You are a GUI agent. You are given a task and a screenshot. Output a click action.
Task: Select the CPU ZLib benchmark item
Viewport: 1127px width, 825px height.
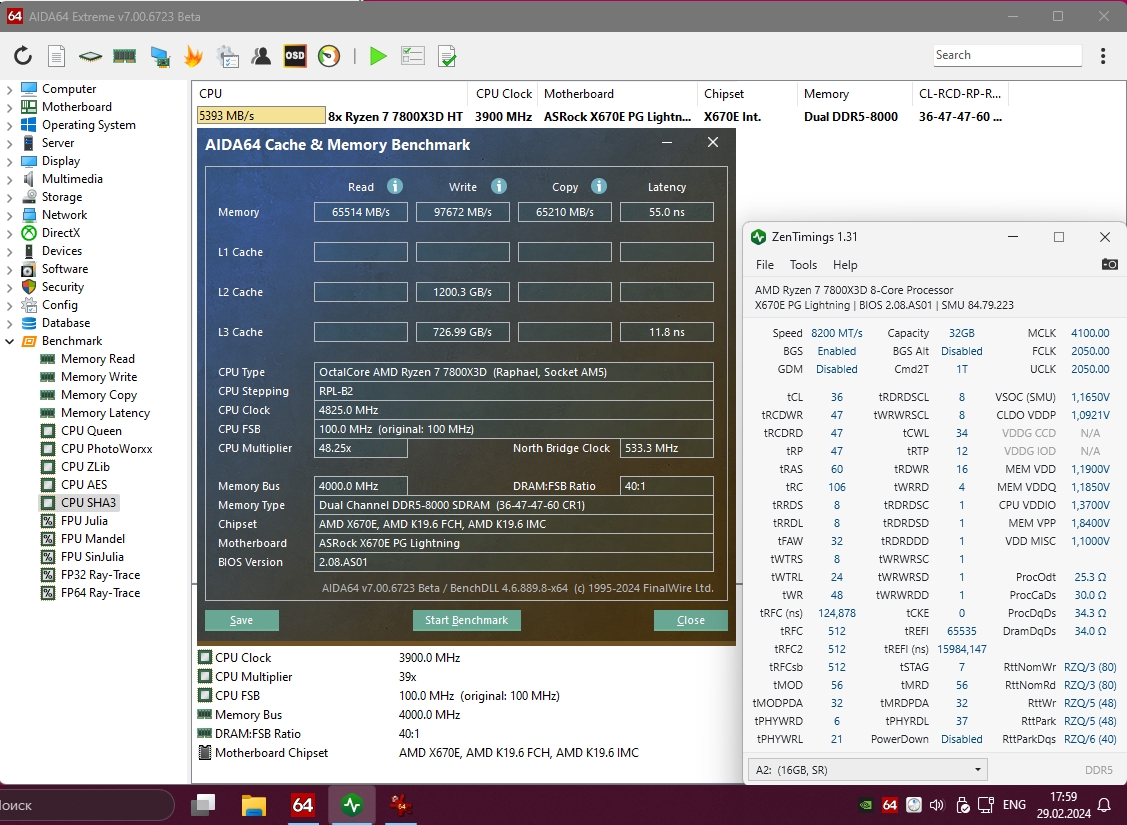point(85,466)
